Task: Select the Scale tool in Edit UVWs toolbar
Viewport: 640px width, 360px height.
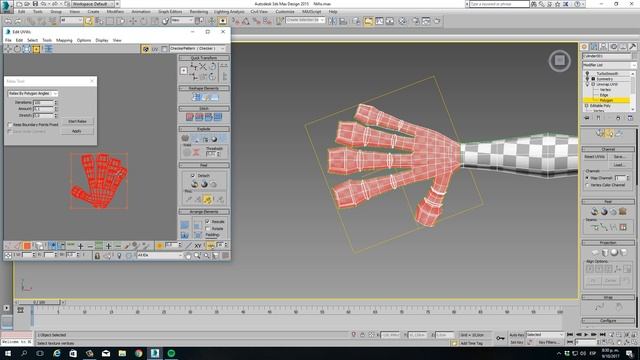Action: [x=27, y=49]
